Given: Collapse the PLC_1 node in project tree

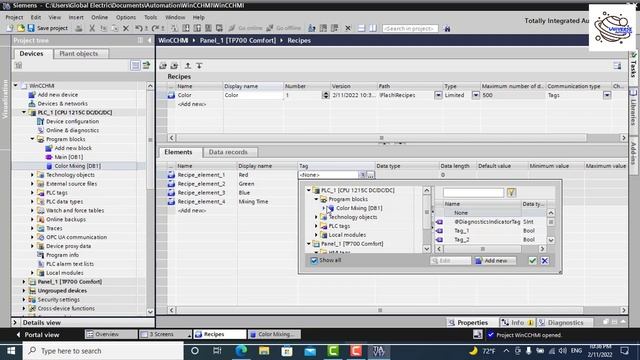Looking at the screenshot, I should pyautogui.click(x=24, y=112).
